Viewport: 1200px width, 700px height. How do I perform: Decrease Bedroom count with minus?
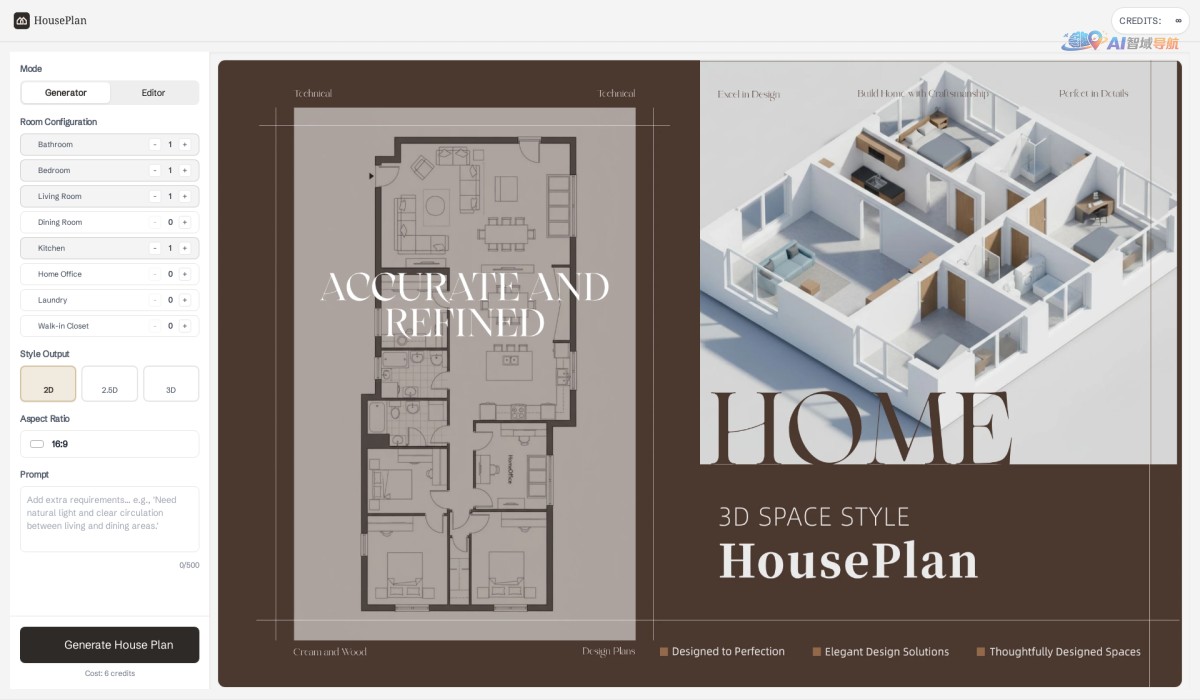(155, 171)
